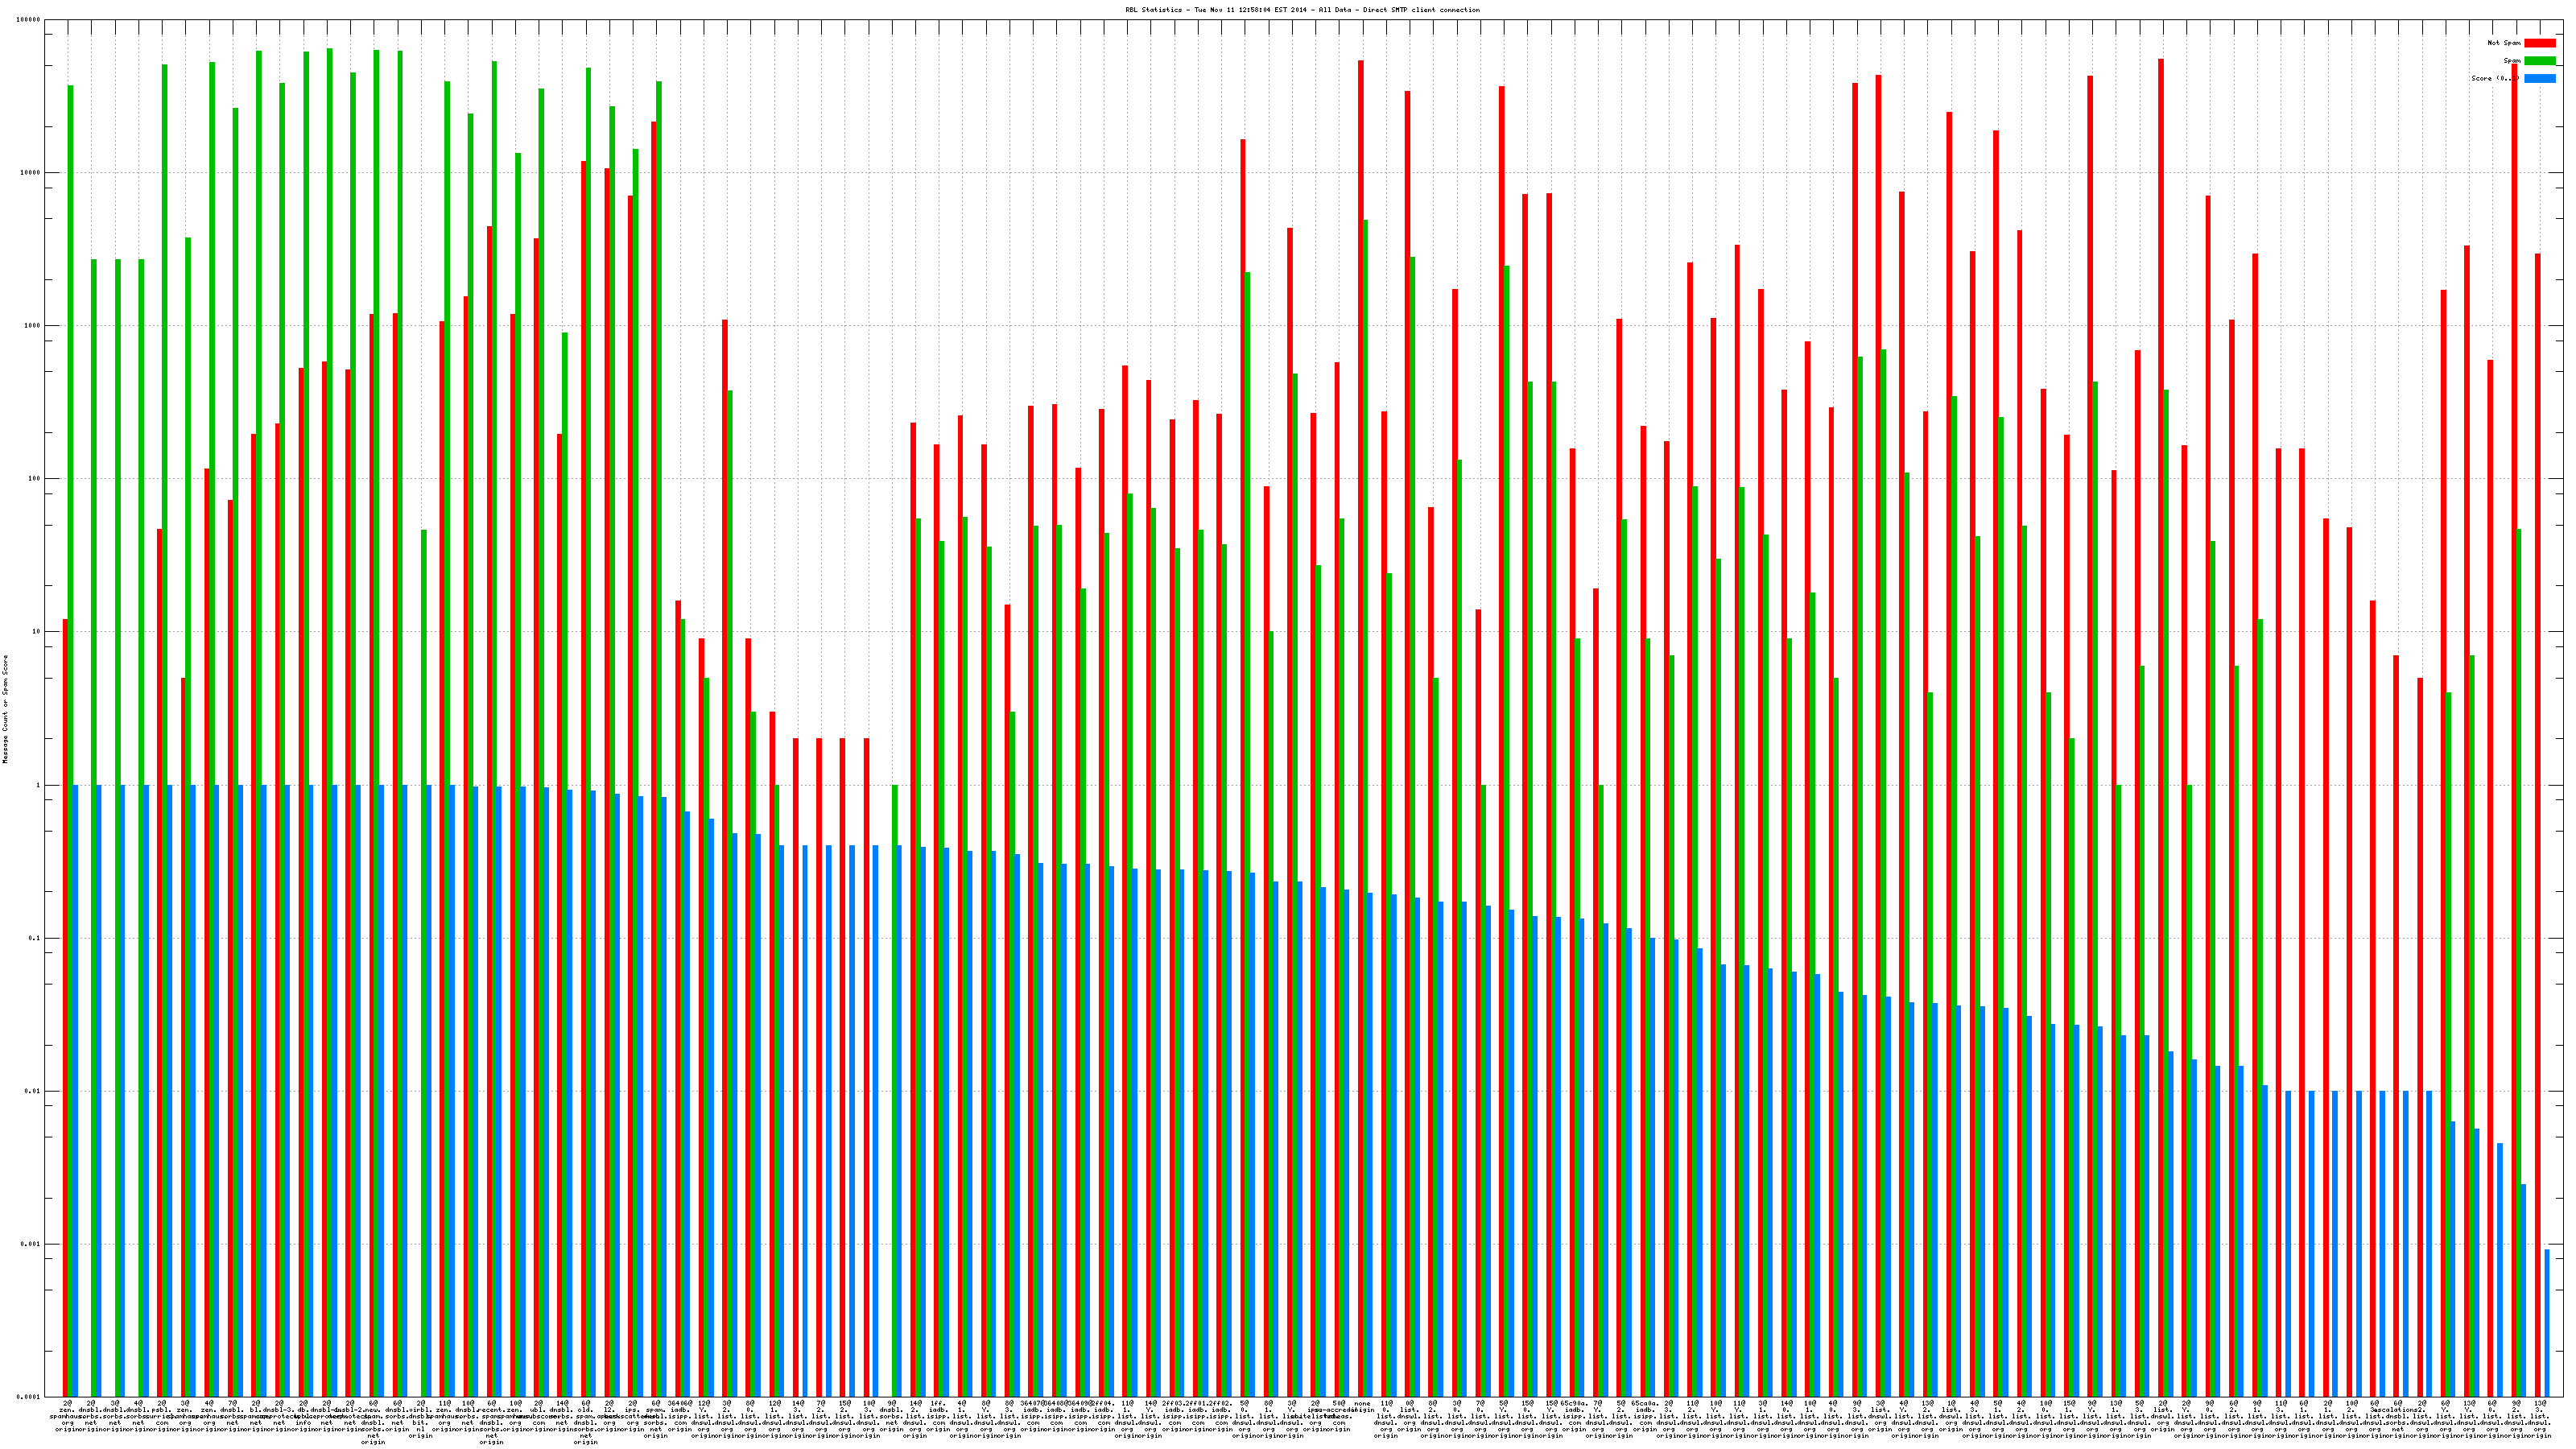
Task: Click the leftmost zen.spamhaus.org x-axis label
Action: (68, 1418)
